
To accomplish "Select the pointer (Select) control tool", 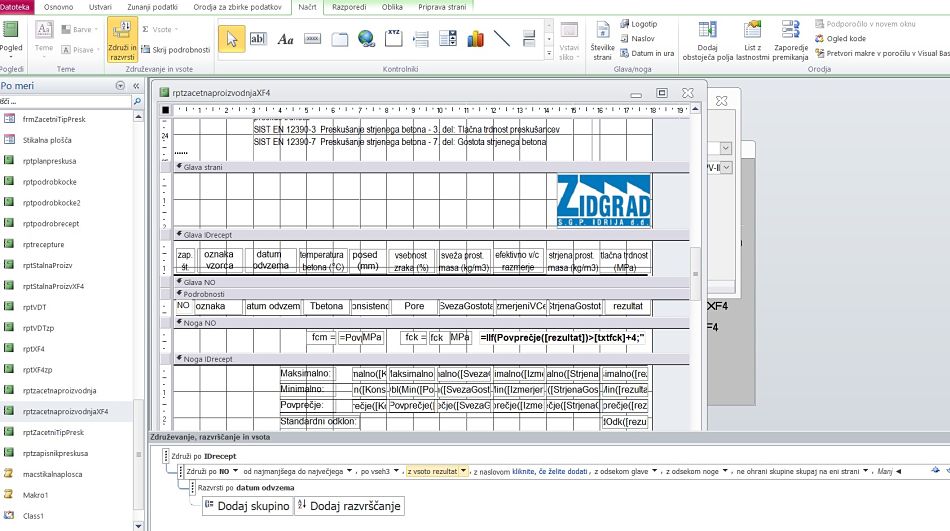I will (231, 39).
